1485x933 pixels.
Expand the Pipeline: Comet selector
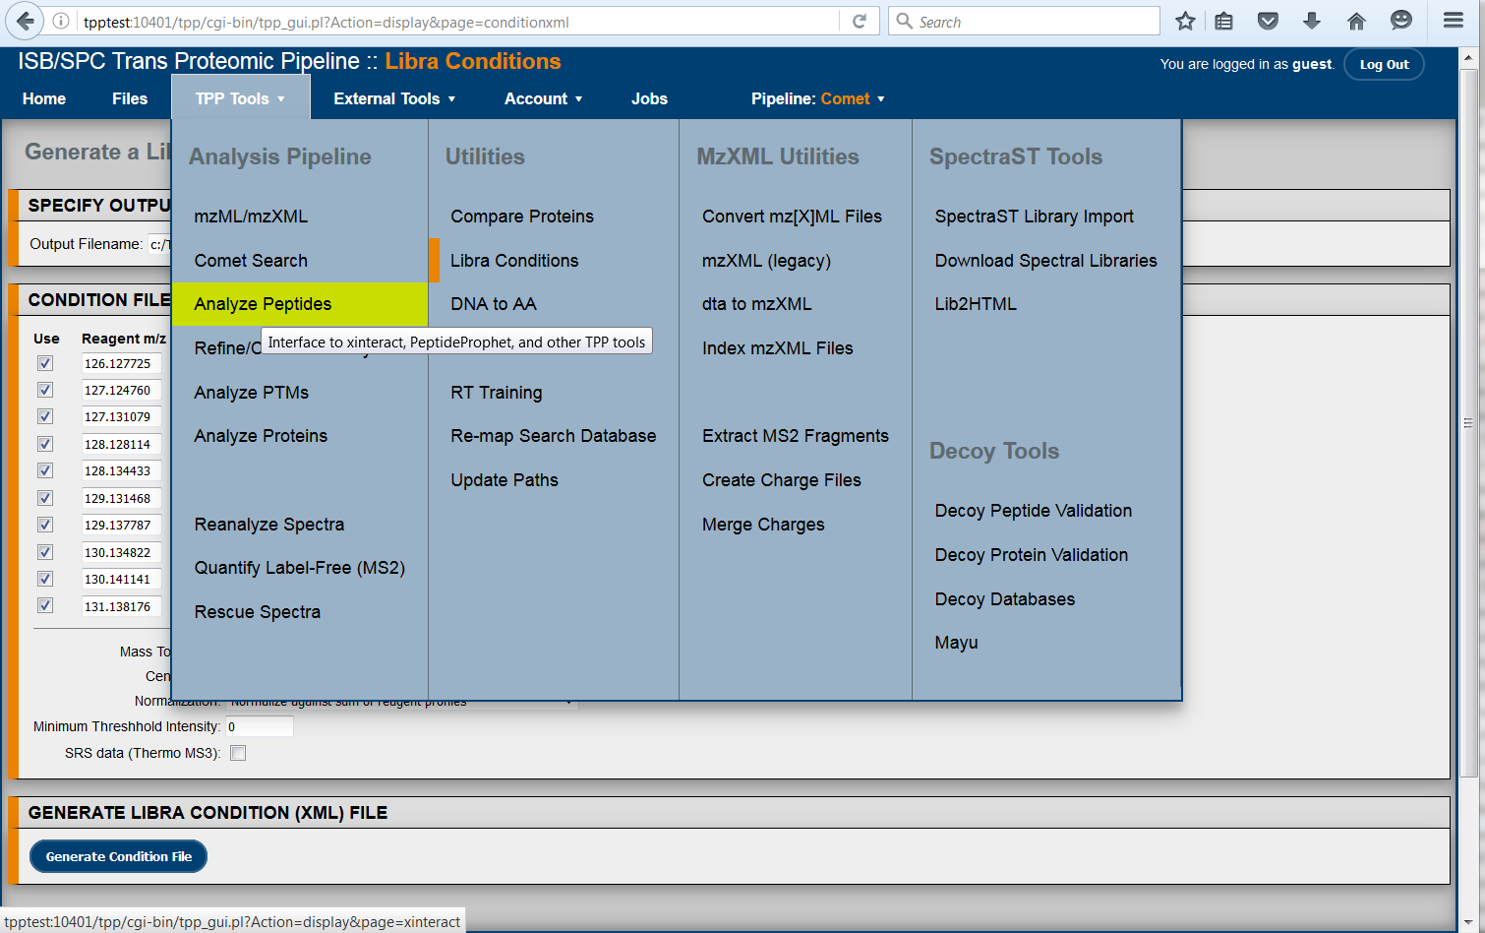pos(817,99)
